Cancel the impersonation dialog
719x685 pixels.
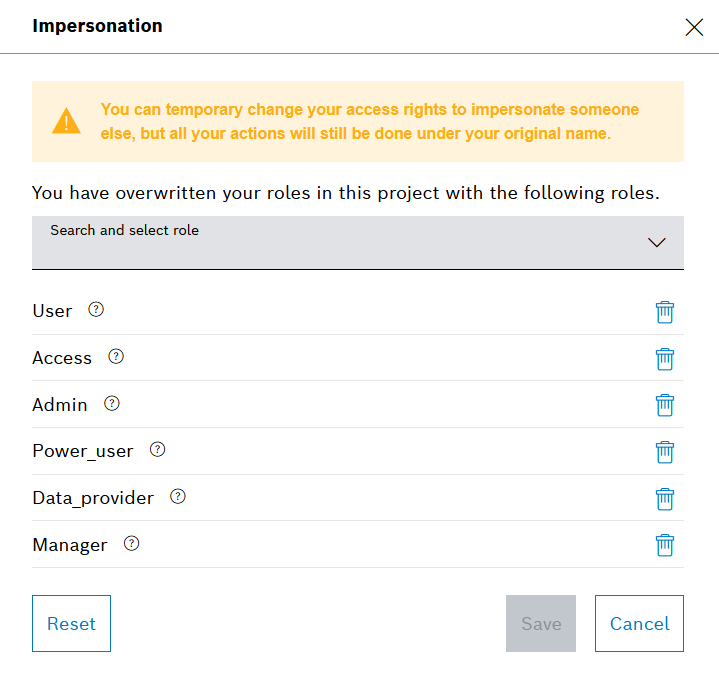tap(639, 623)
